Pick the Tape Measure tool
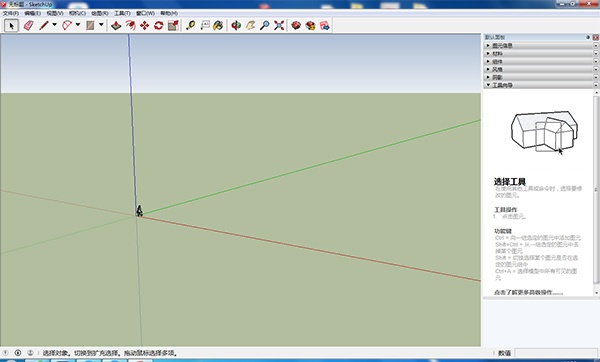This screenshot has height=362, width=600. (190, 26)
